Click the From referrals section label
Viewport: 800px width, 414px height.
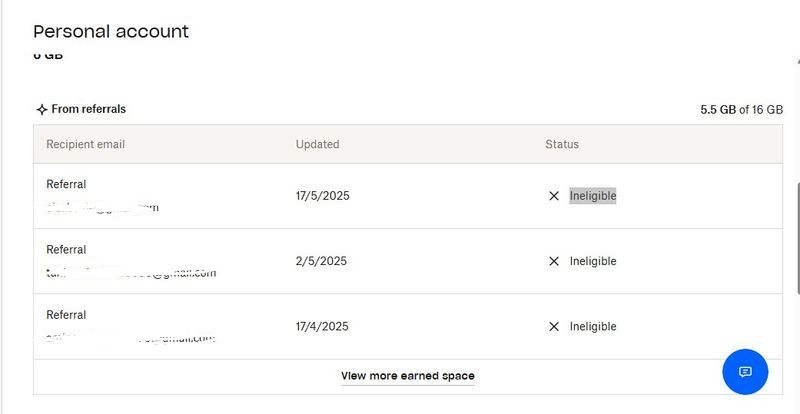click(x=88, y=109)
